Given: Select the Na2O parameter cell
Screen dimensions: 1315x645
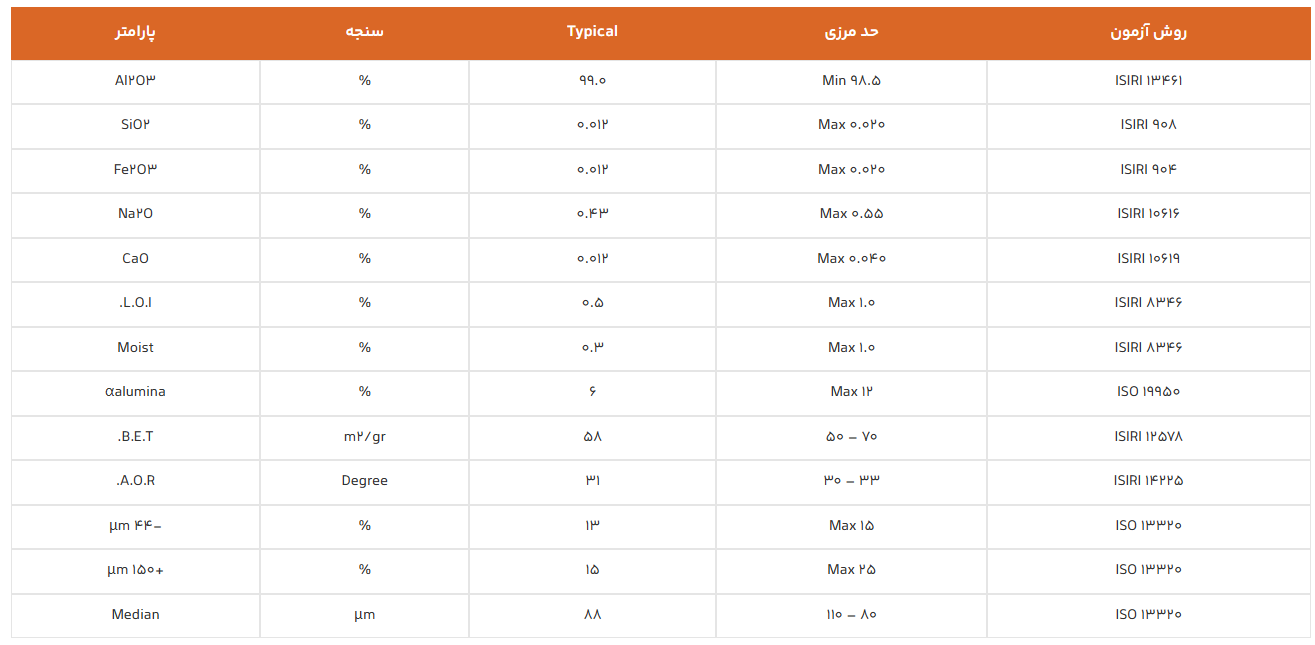Looking at the screenshot, I should (135, 214).
